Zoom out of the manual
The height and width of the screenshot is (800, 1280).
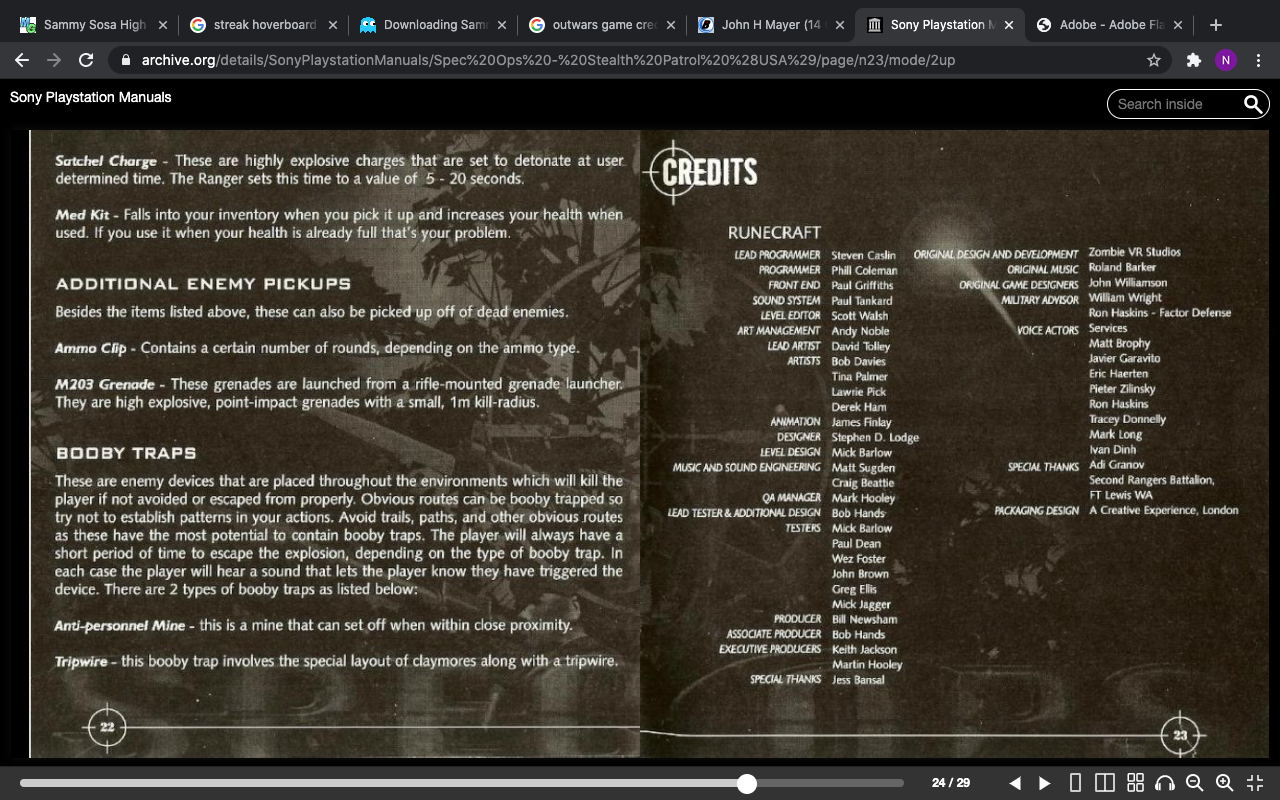tap(1194, 783)
